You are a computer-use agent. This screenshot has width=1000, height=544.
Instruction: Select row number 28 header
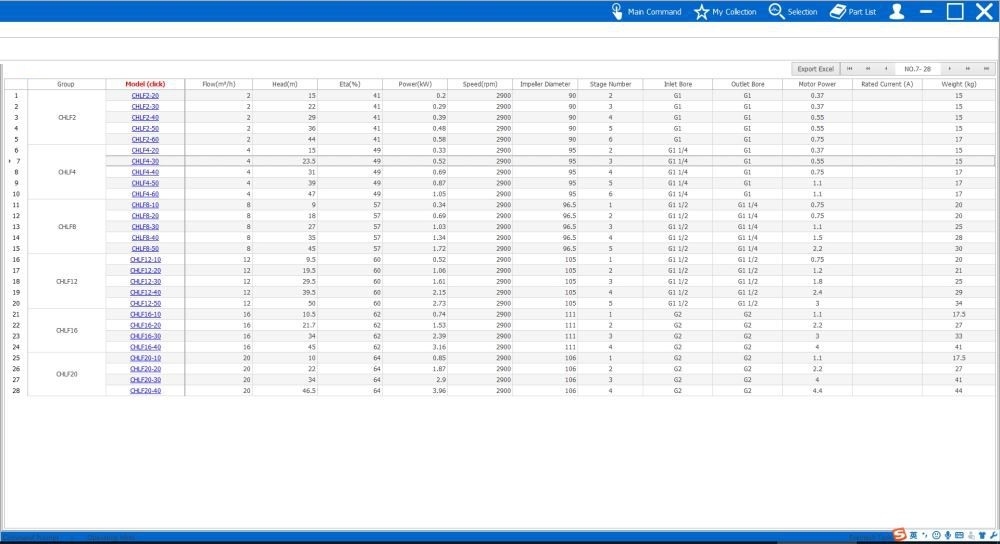click(16, 391)
